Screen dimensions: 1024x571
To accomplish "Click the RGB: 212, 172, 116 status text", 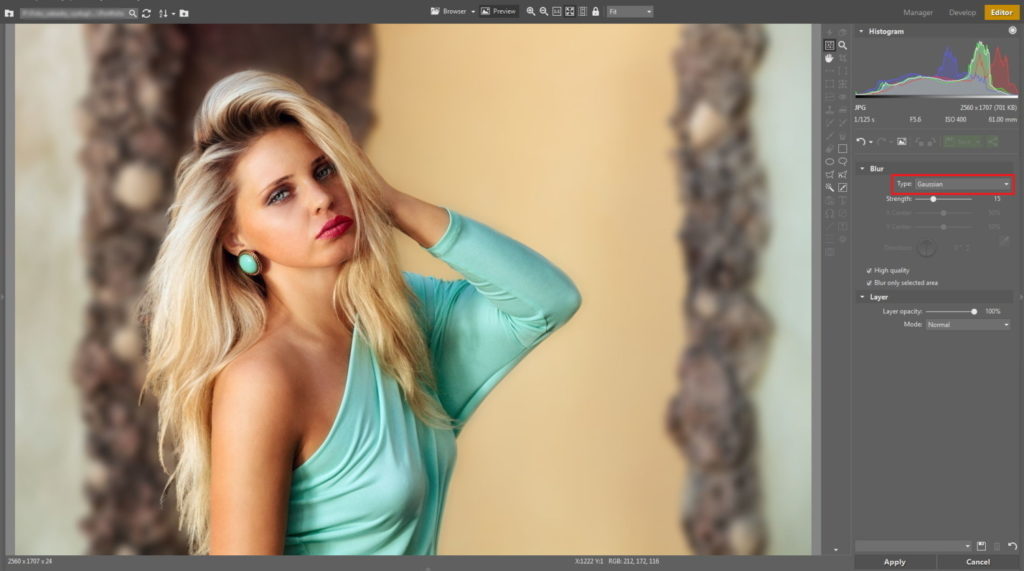I will [x=633, y=561].
